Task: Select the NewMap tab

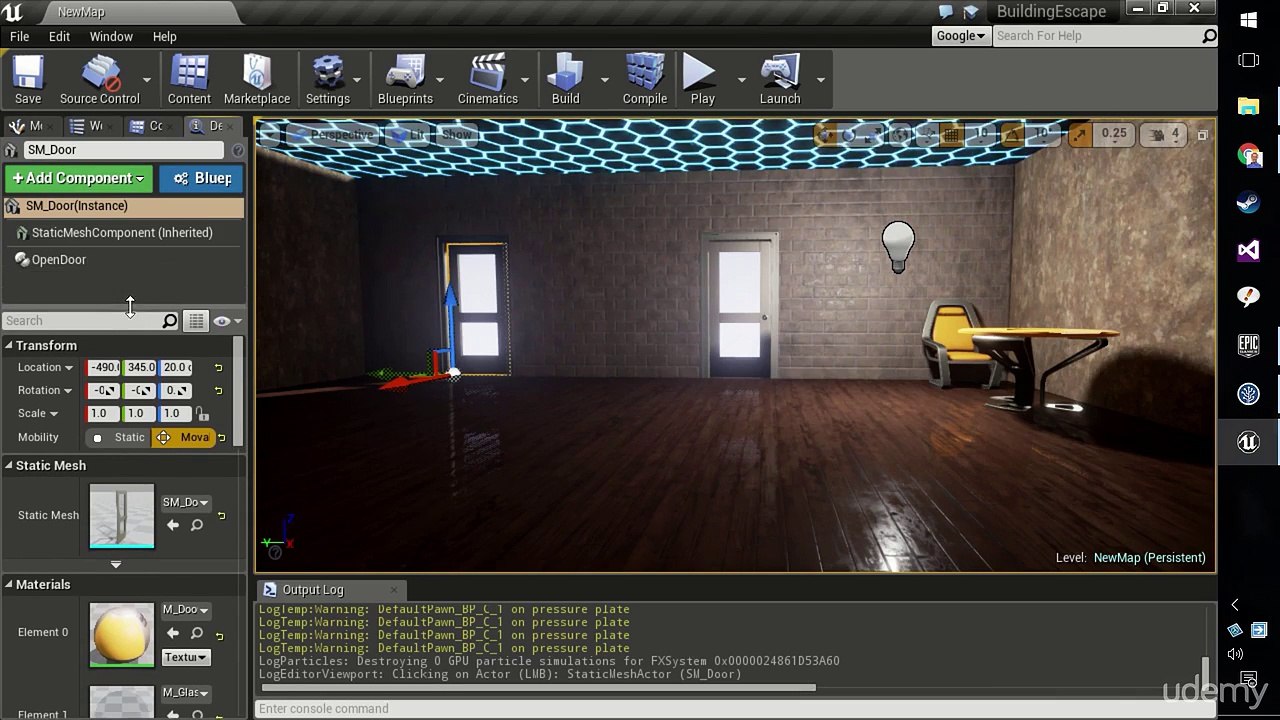Action: (x=81, y=12)
